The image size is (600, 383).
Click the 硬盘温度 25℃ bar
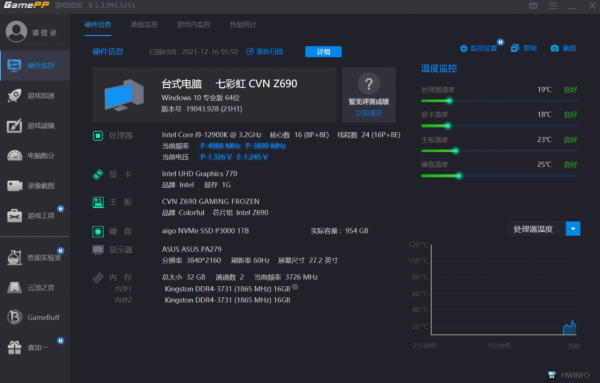pyautogui.click(x=499, y=176)
